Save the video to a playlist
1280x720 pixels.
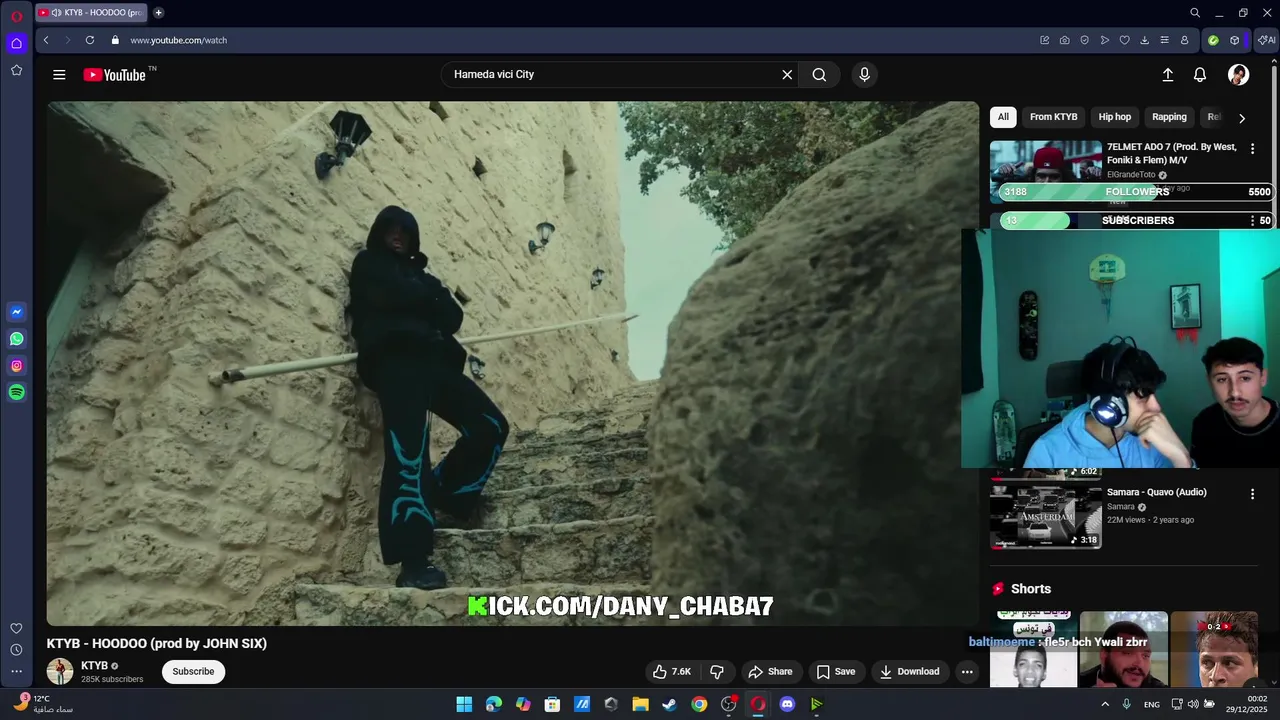(835, 672)
